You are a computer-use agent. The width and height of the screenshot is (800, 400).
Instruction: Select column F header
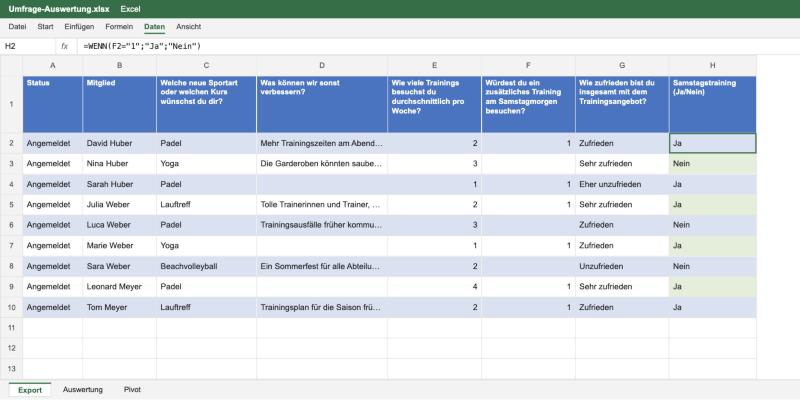tap(529, 65)
